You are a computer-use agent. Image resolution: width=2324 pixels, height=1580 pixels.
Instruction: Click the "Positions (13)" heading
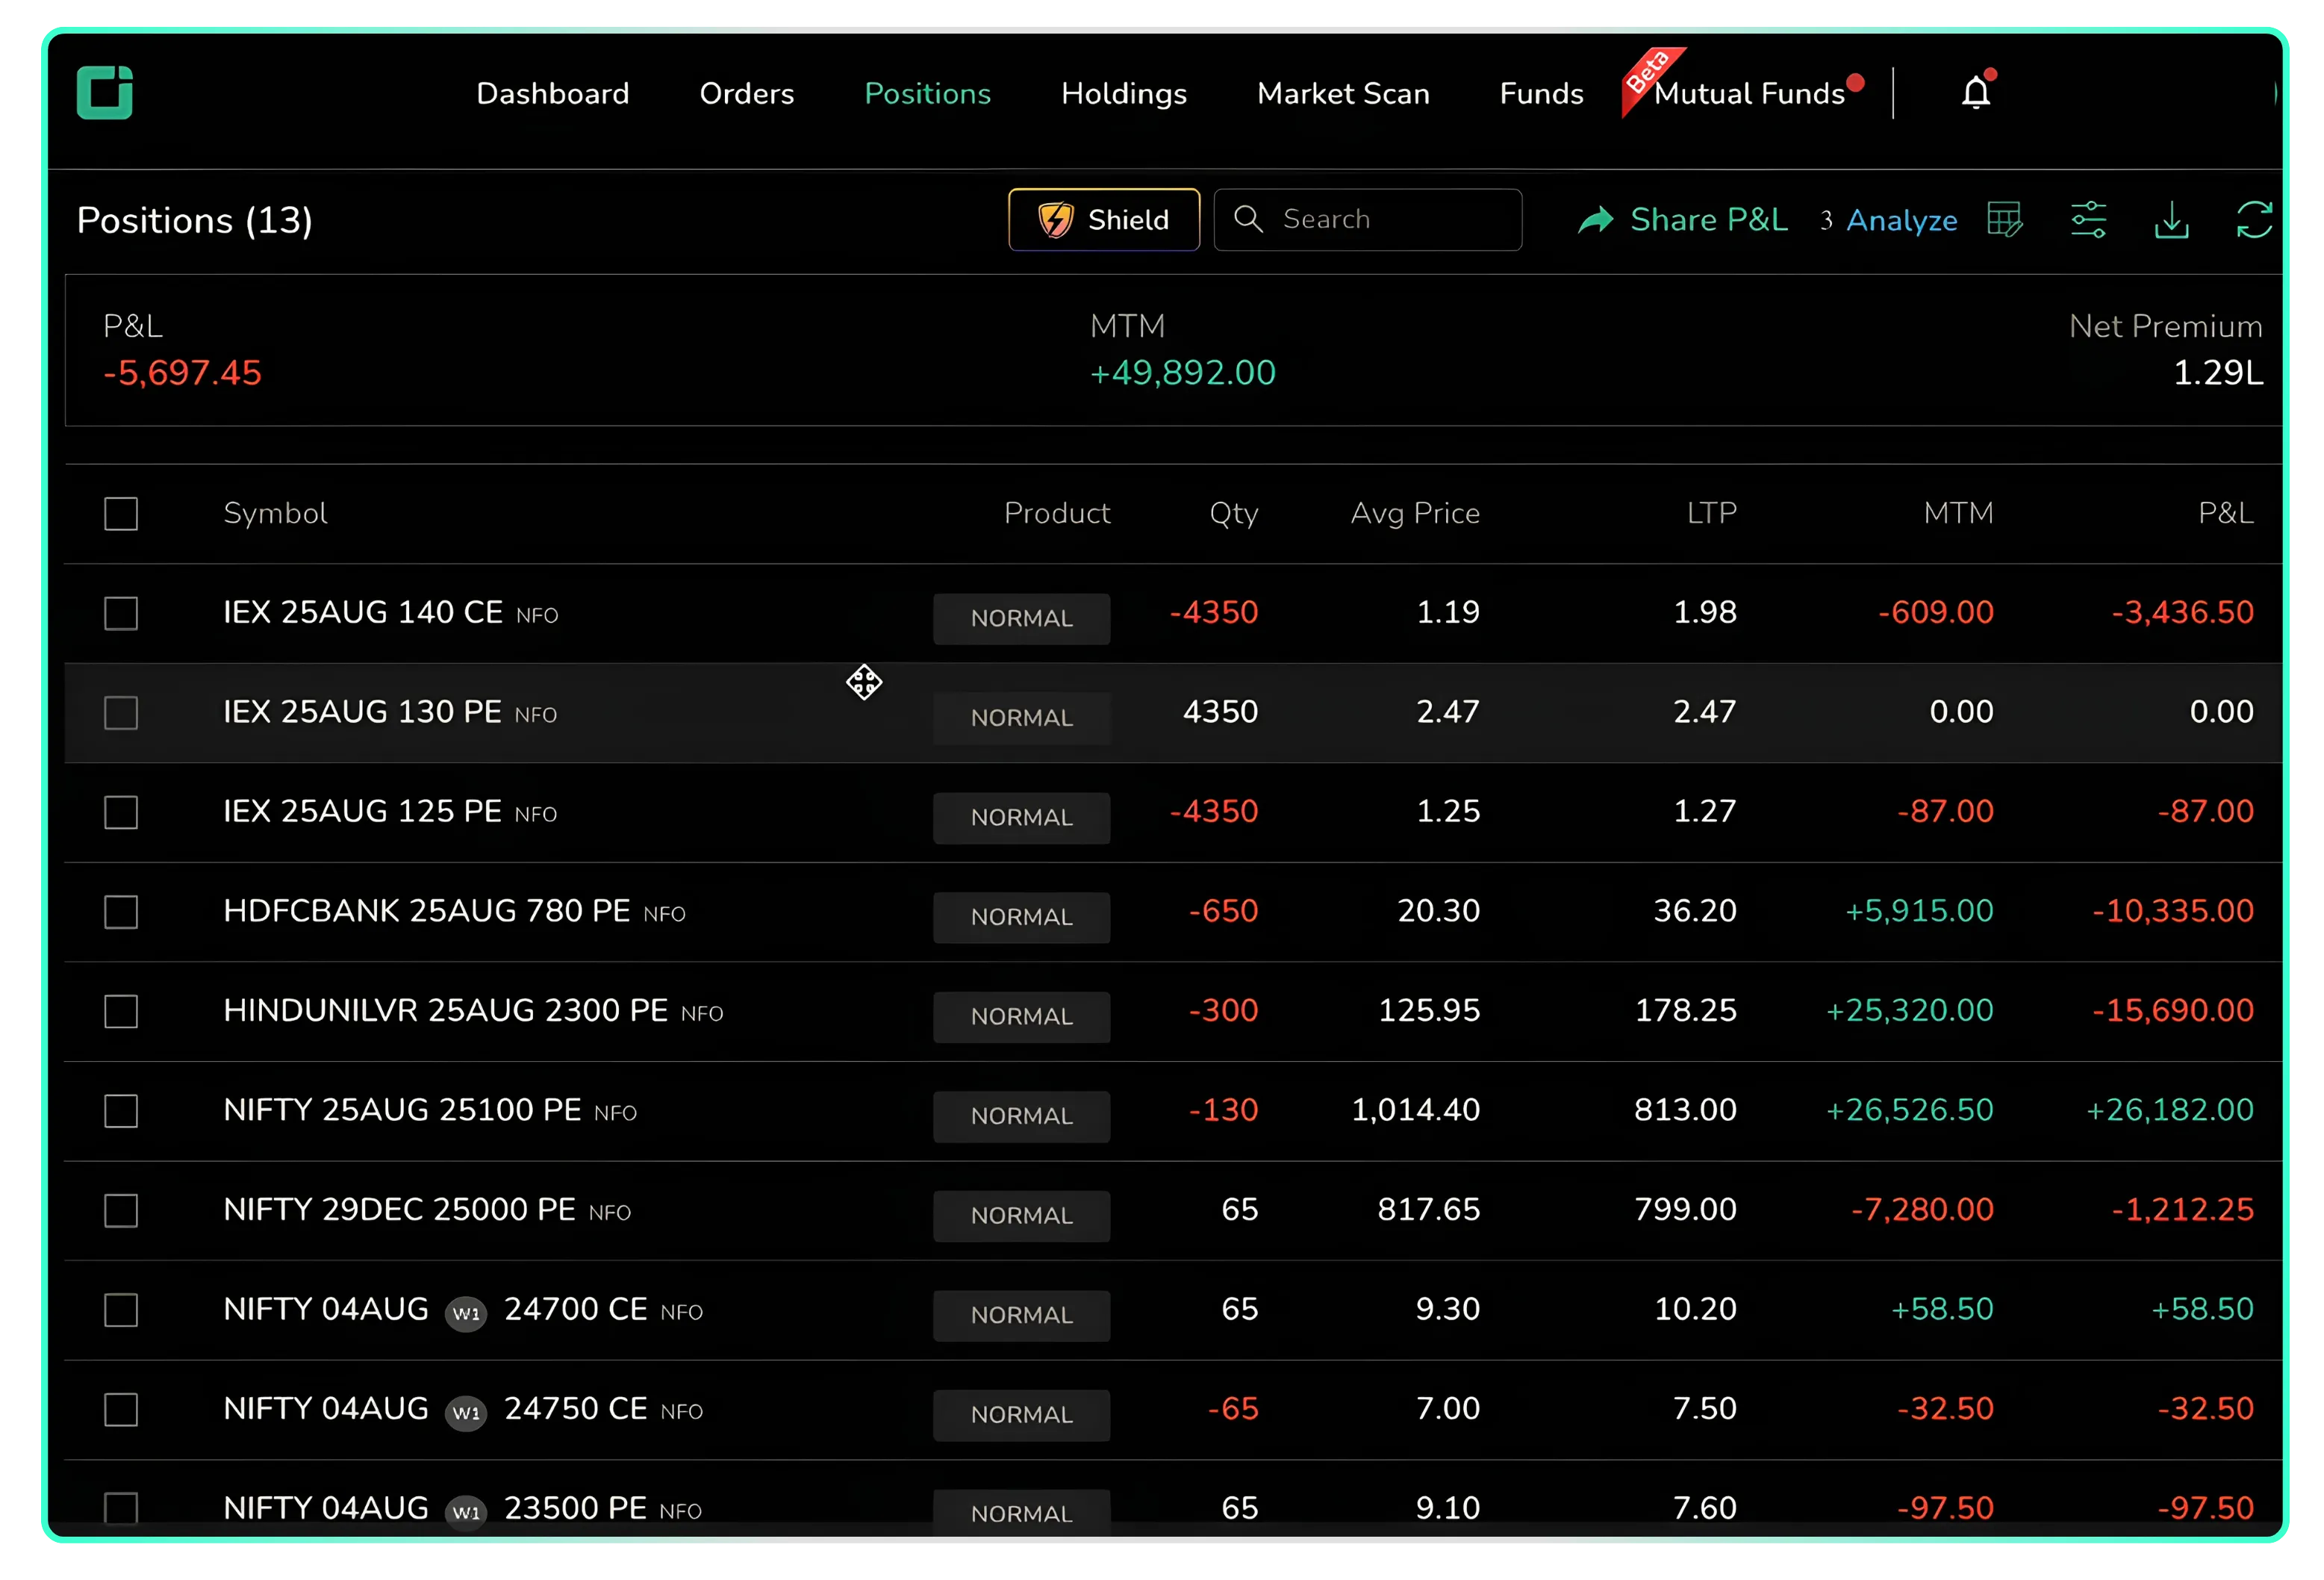195,220
